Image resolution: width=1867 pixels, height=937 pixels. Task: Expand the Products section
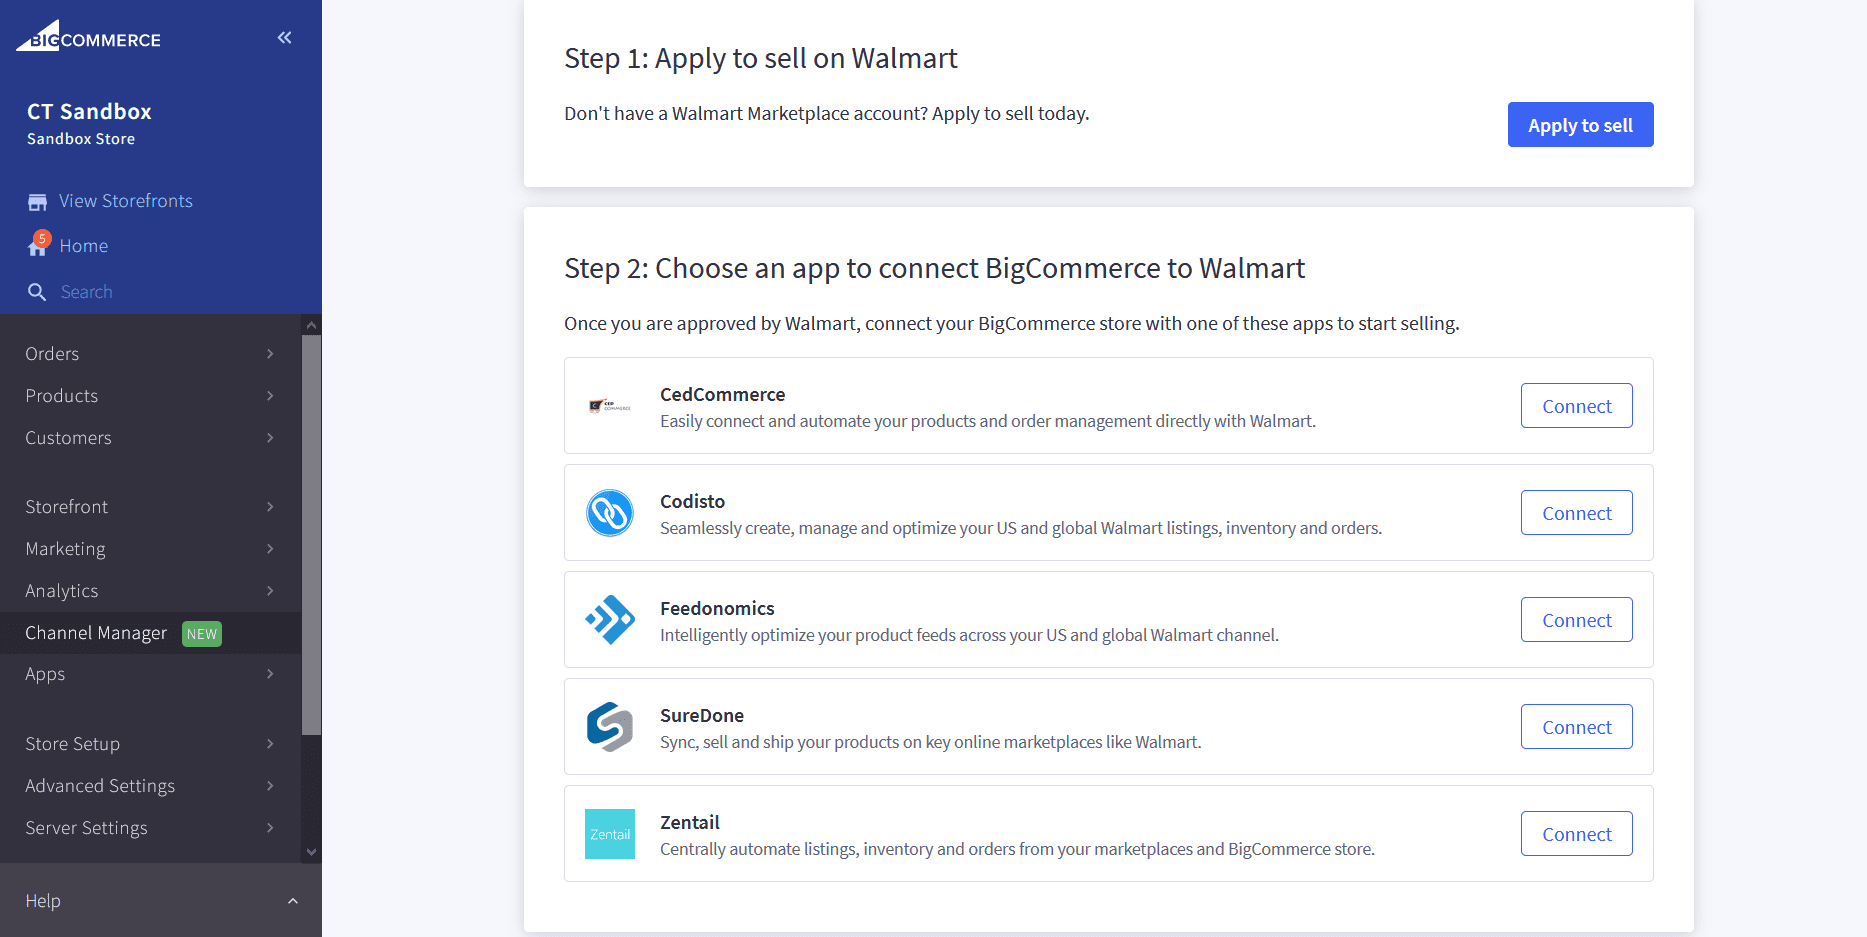(268, 395)
